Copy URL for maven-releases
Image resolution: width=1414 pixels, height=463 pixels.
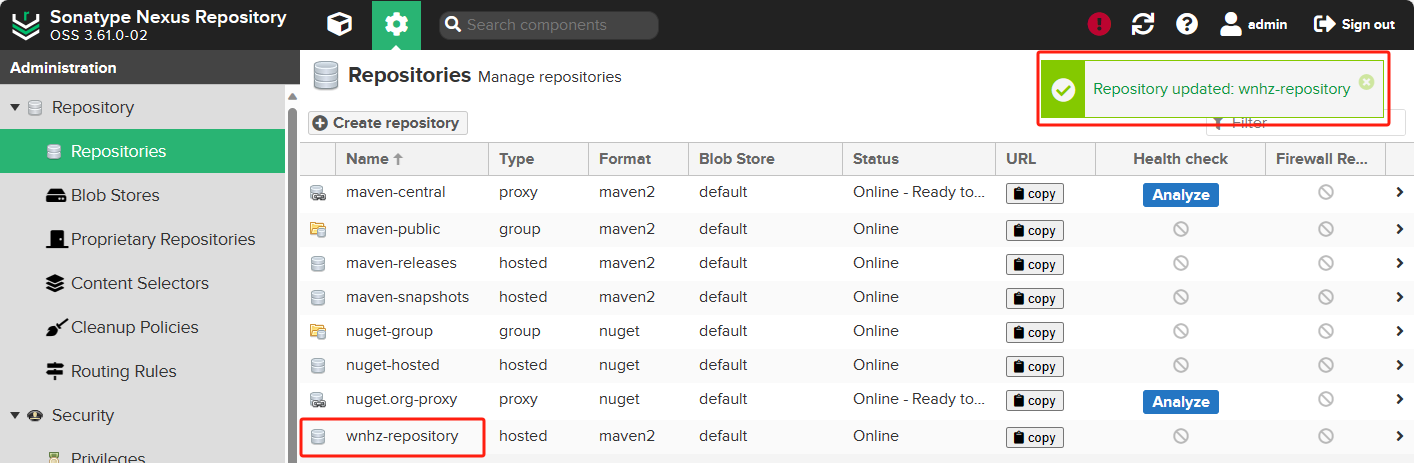[1035, 264]
